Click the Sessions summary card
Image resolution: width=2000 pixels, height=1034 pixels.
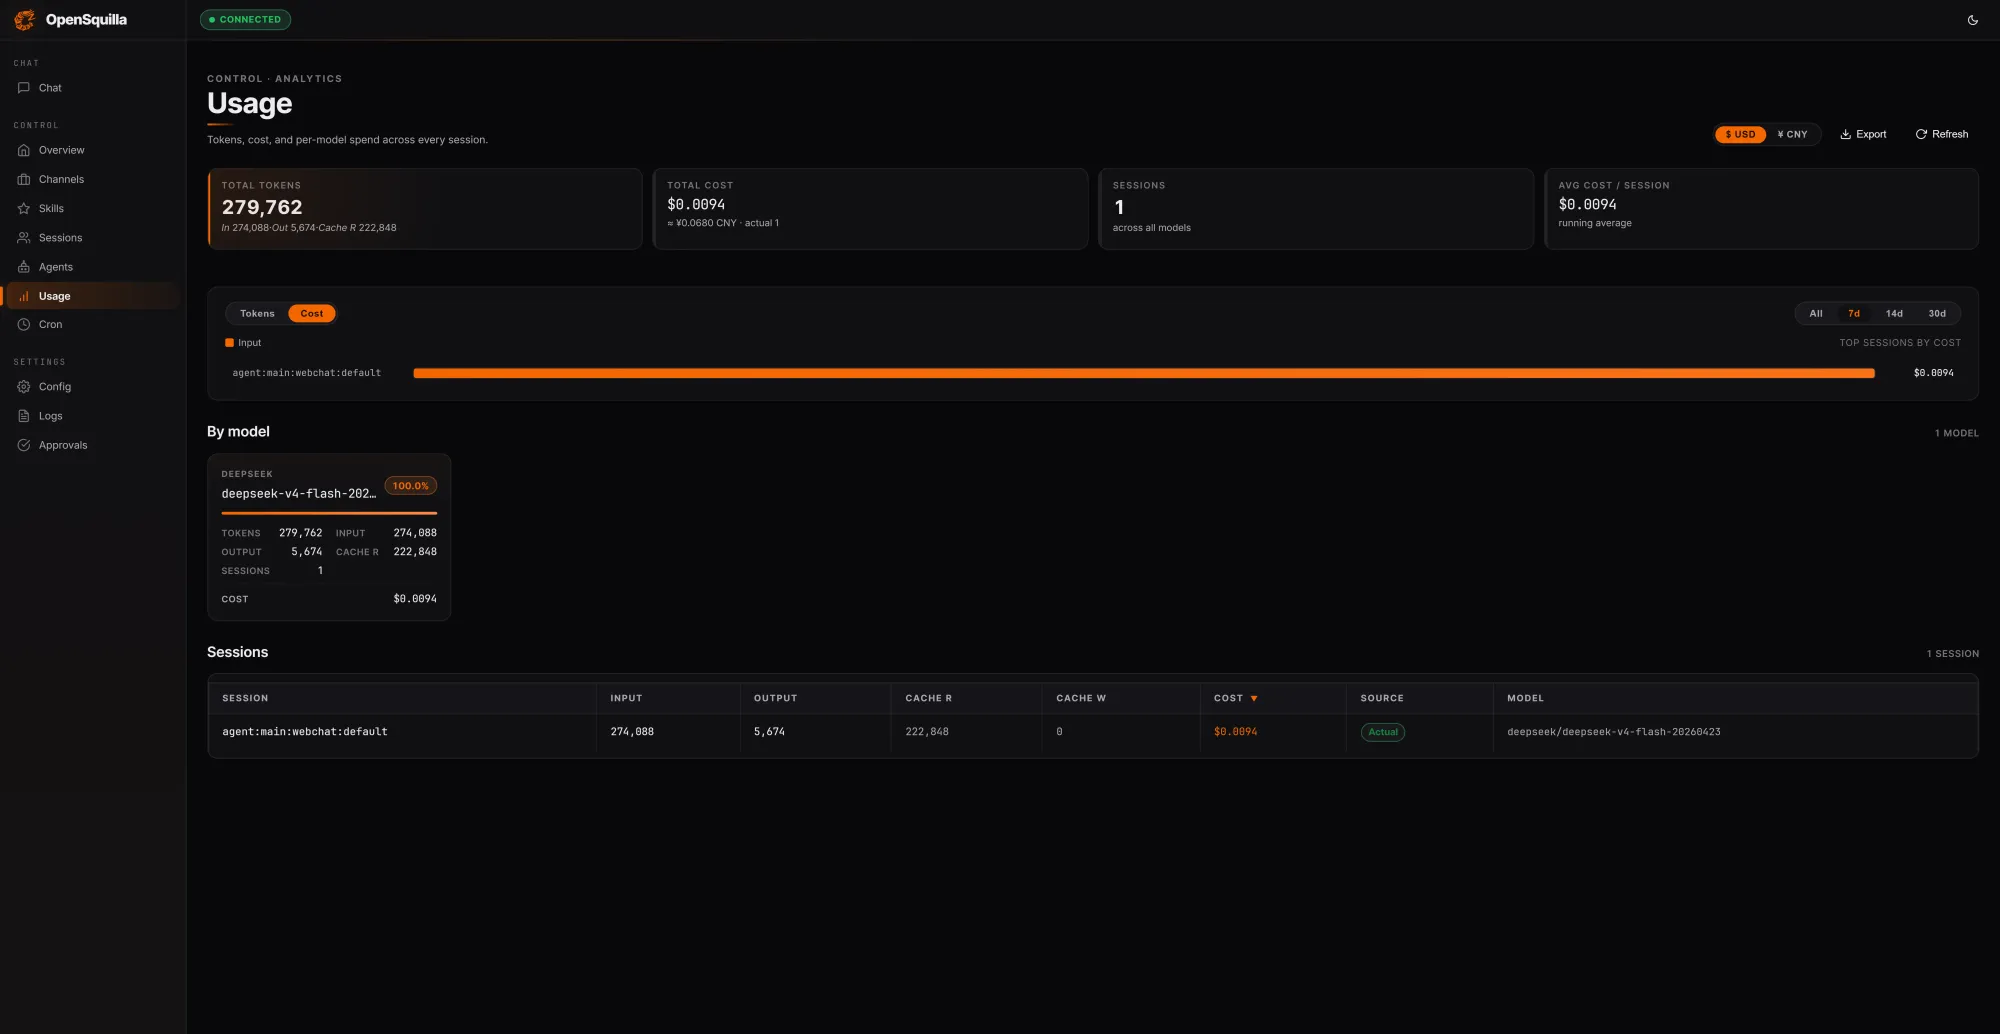click(1316, 208)
